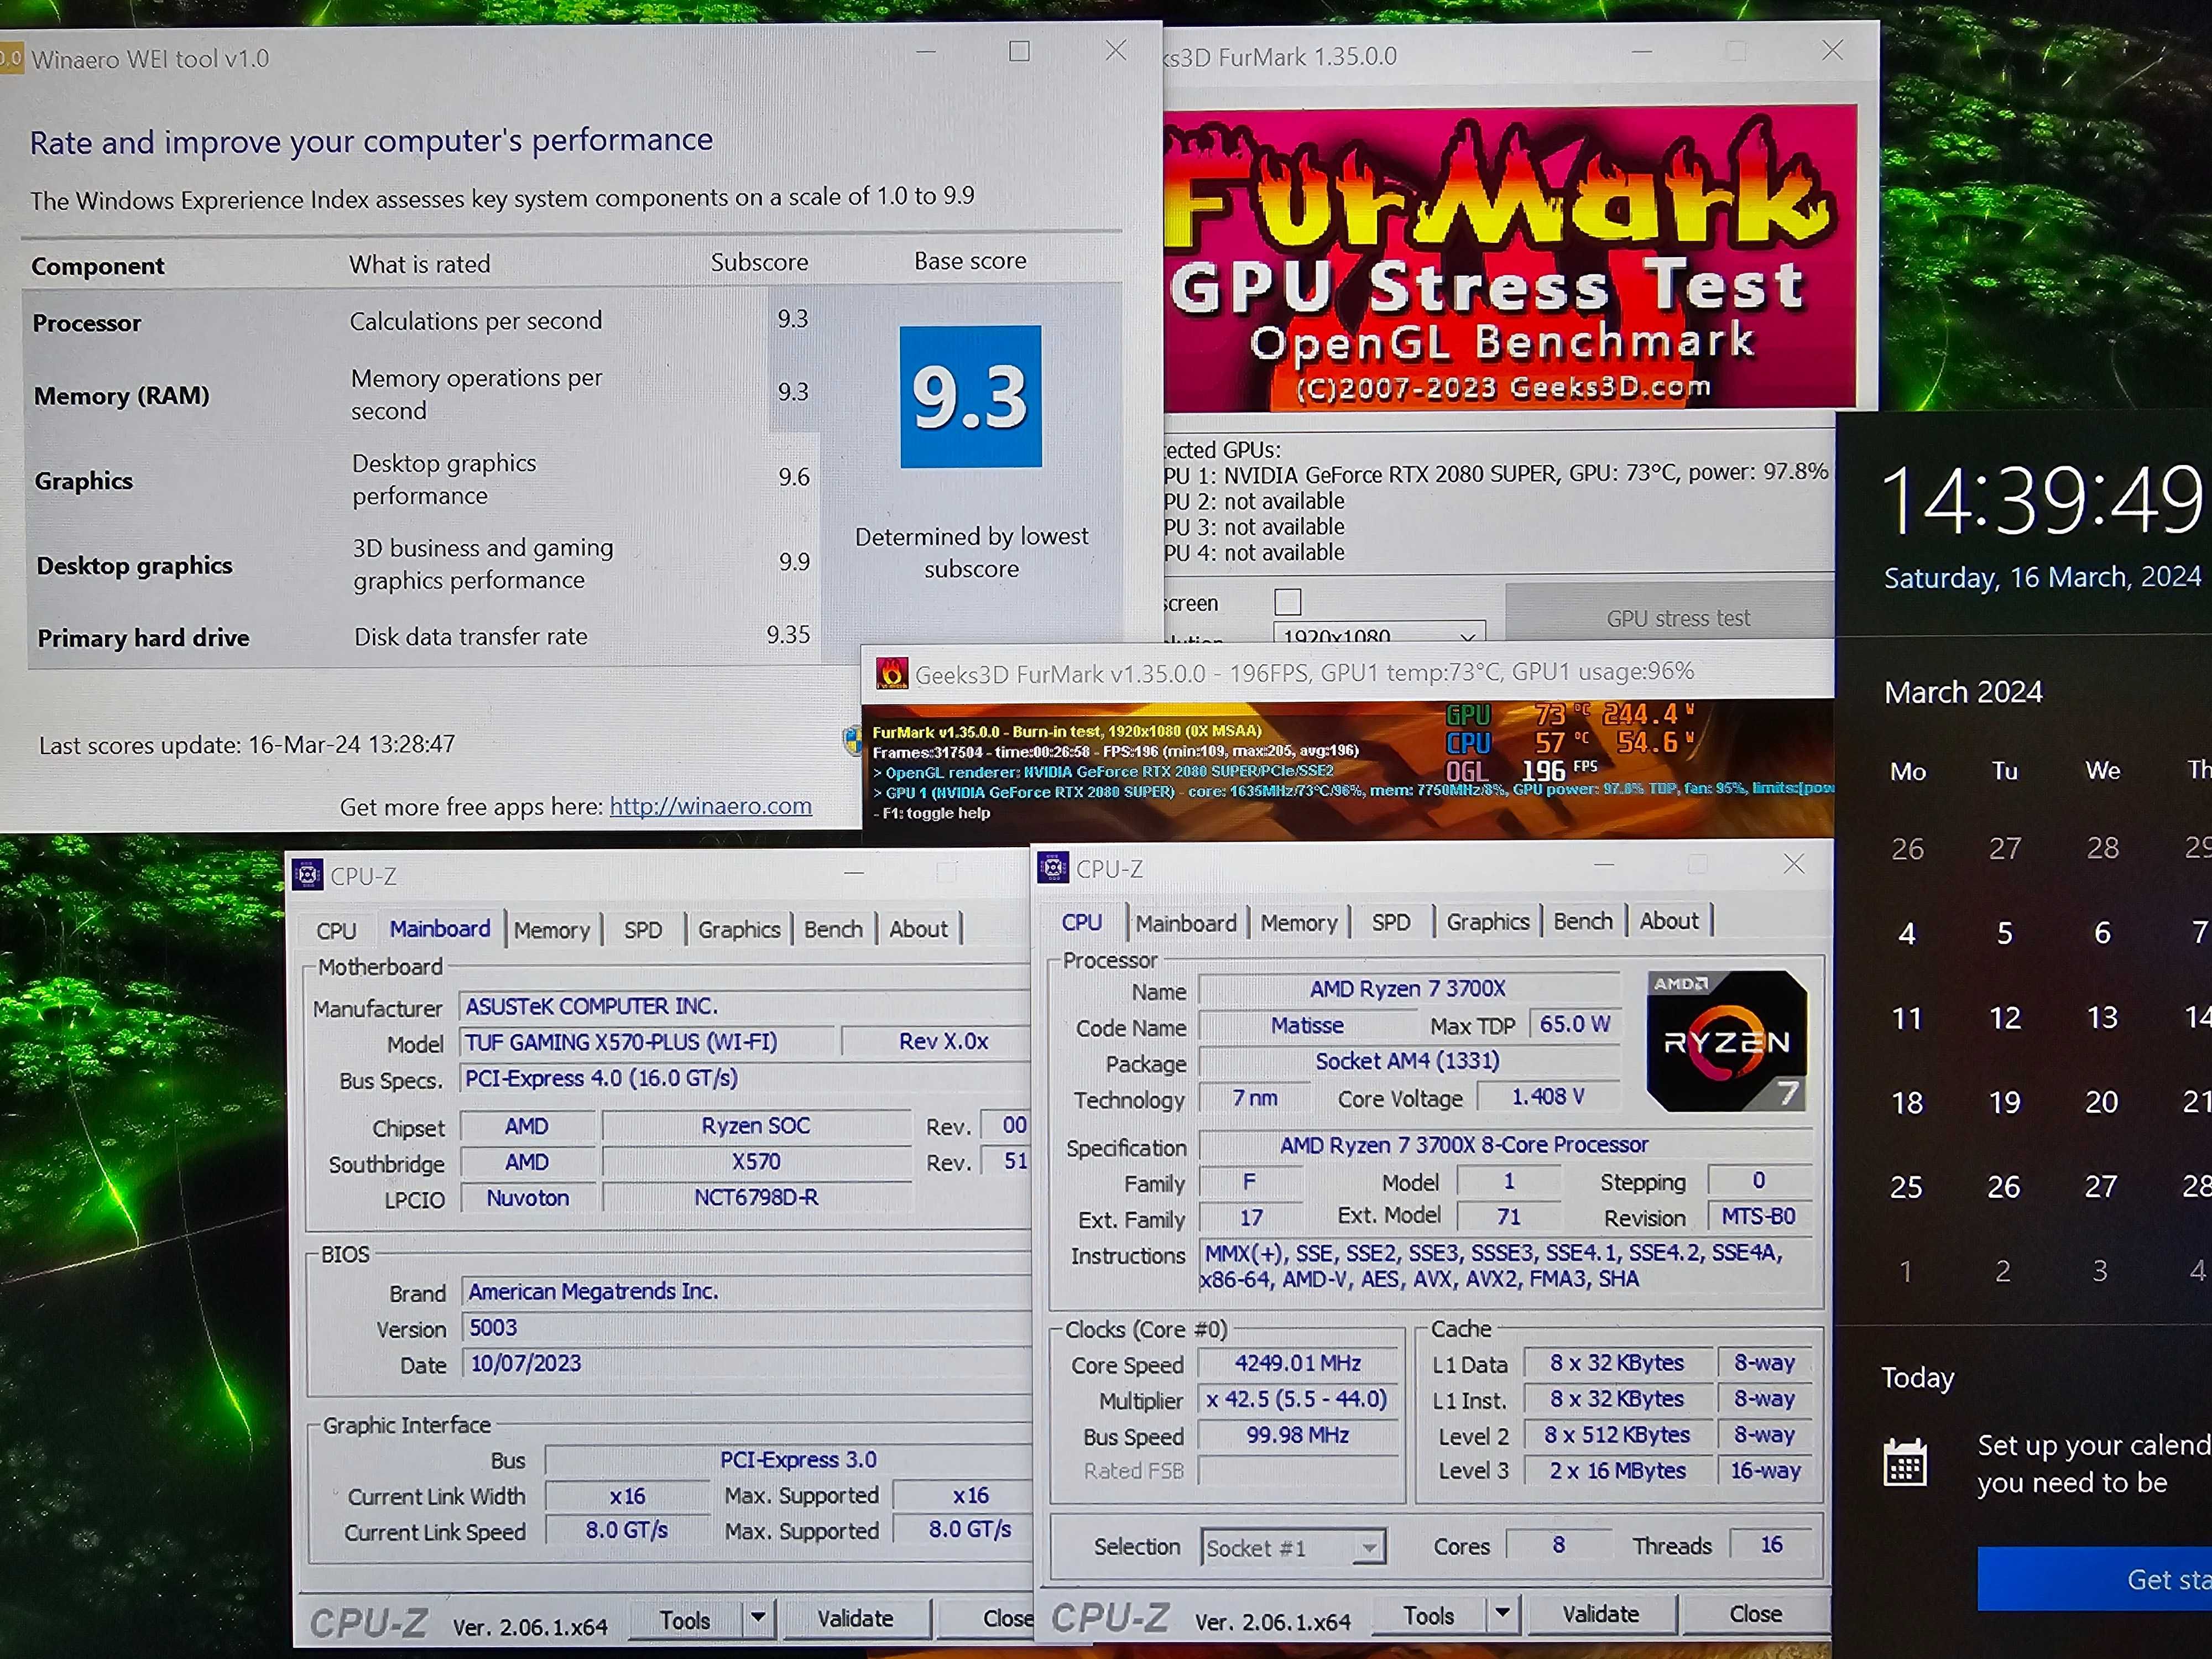Click GPU 1 NVIDIA GeForce RTX 2080 SUPER line

click(x=1496, y=474)
